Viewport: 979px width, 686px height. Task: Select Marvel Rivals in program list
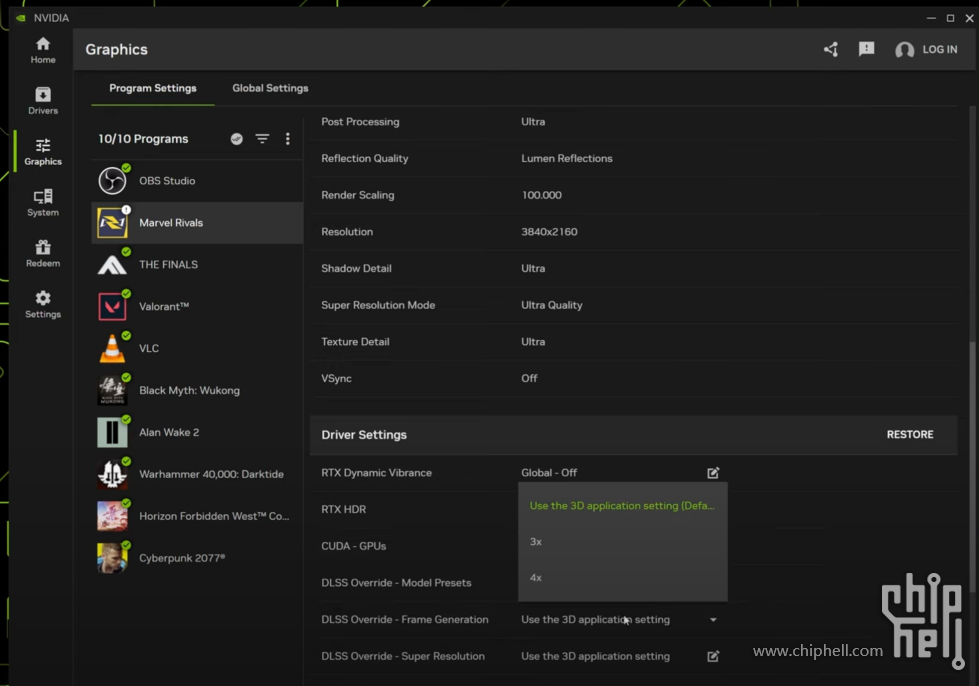click(x=197, y=223)
